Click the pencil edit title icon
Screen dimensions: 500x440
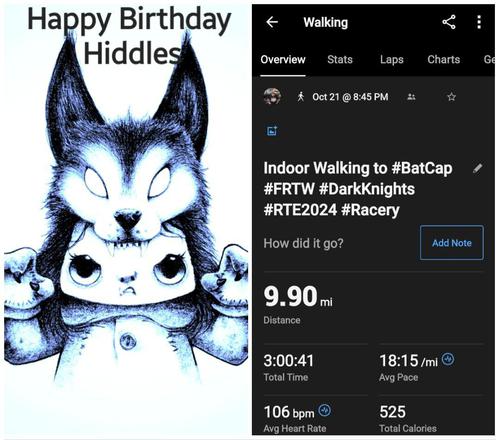point(477,168)
